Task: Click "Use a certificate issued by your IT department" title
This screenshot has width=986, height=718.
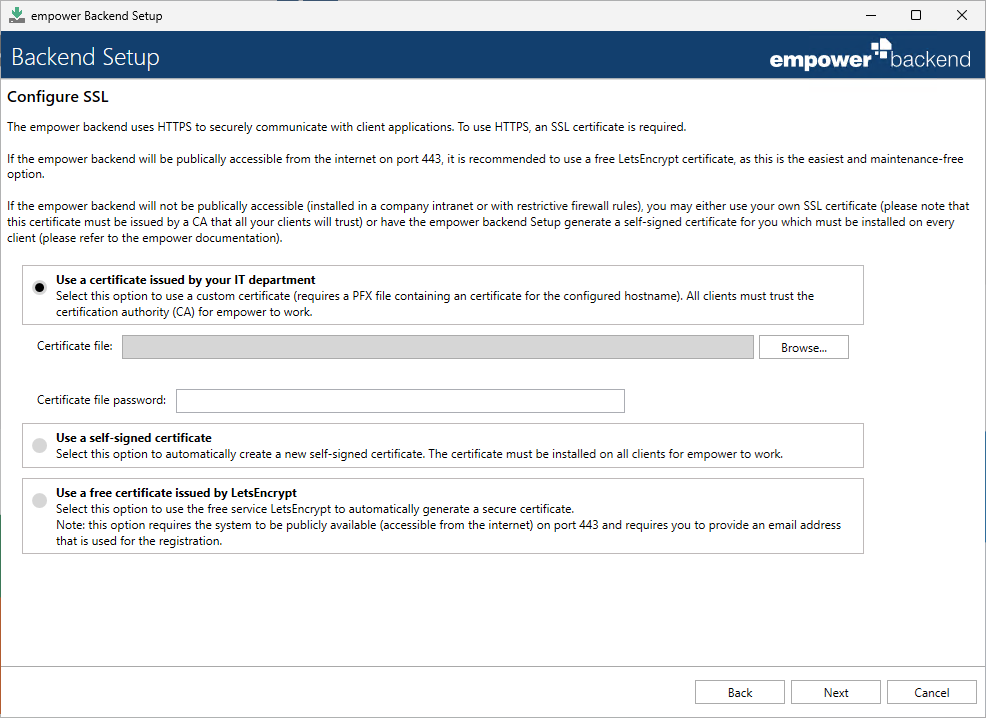Action: (x=186, y=280)
